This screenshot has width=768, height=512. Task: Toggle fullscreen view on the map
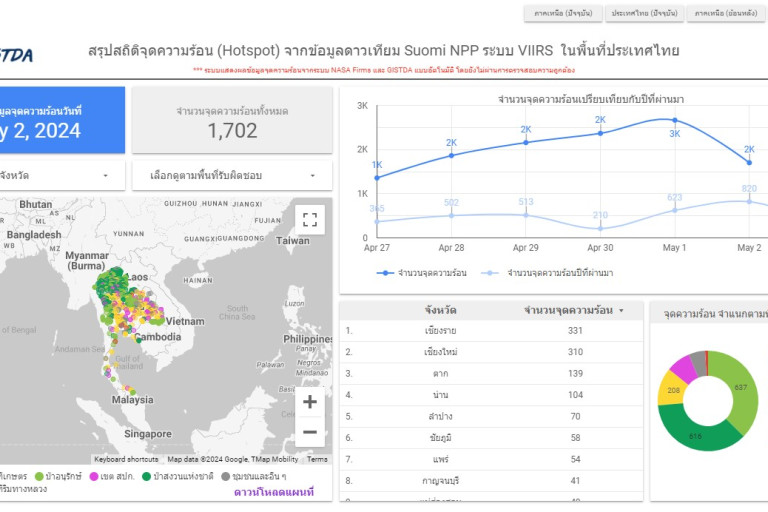(x=310, y=220)
